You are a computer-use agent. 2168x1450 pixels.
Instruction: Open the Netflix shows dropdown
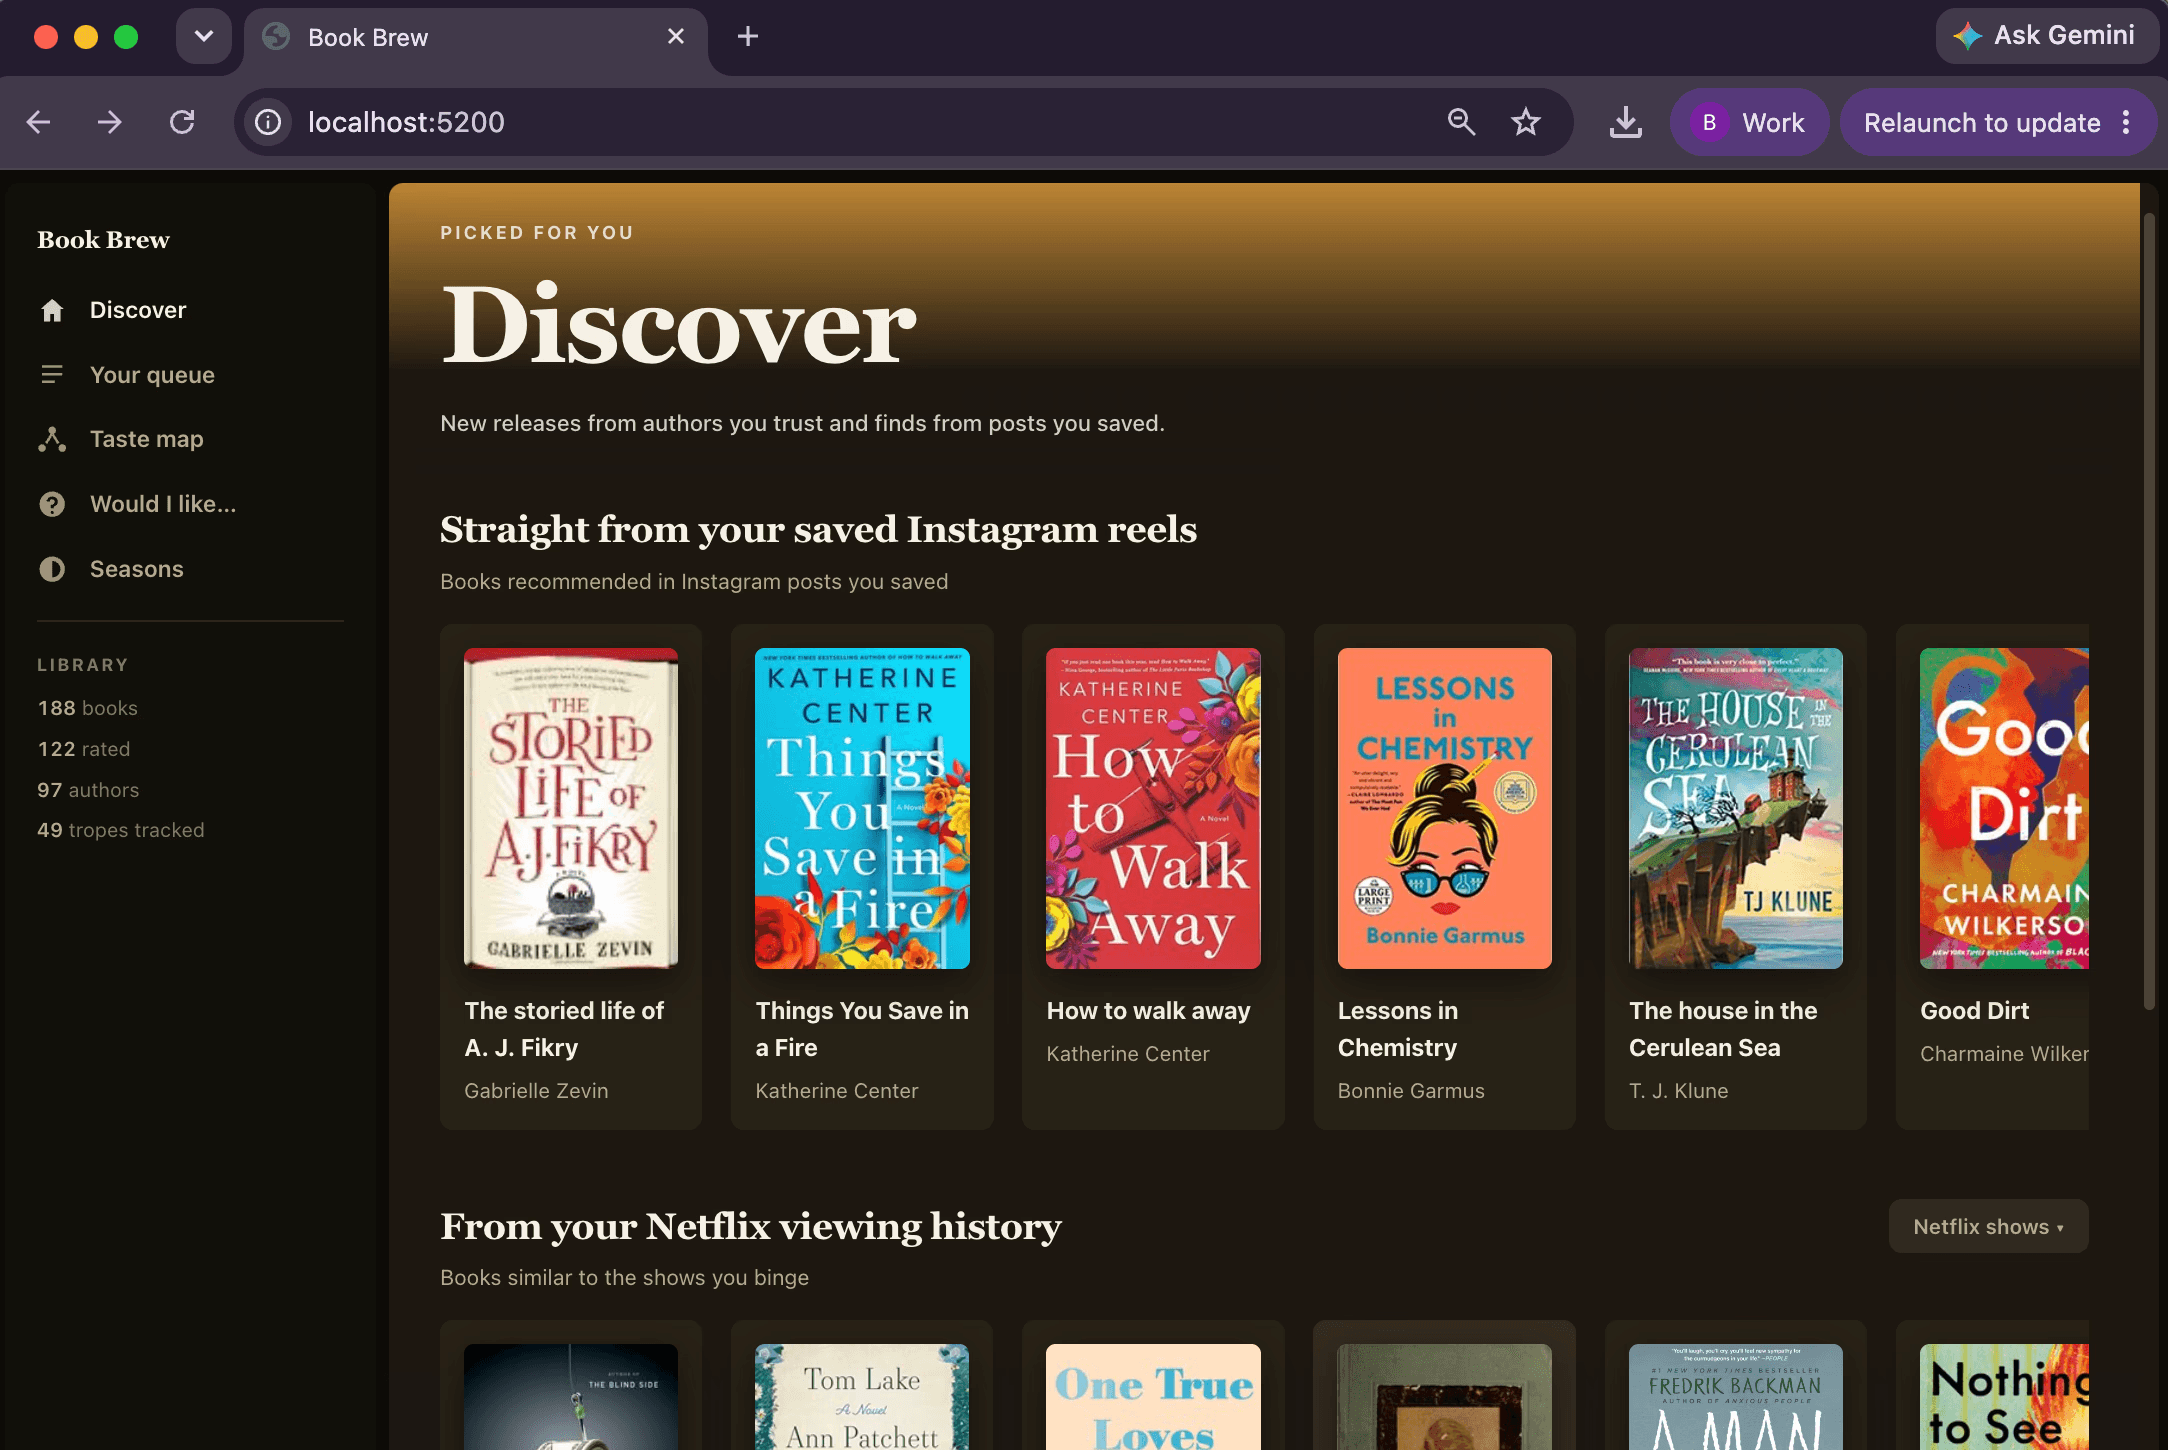coord(1988,1226)
